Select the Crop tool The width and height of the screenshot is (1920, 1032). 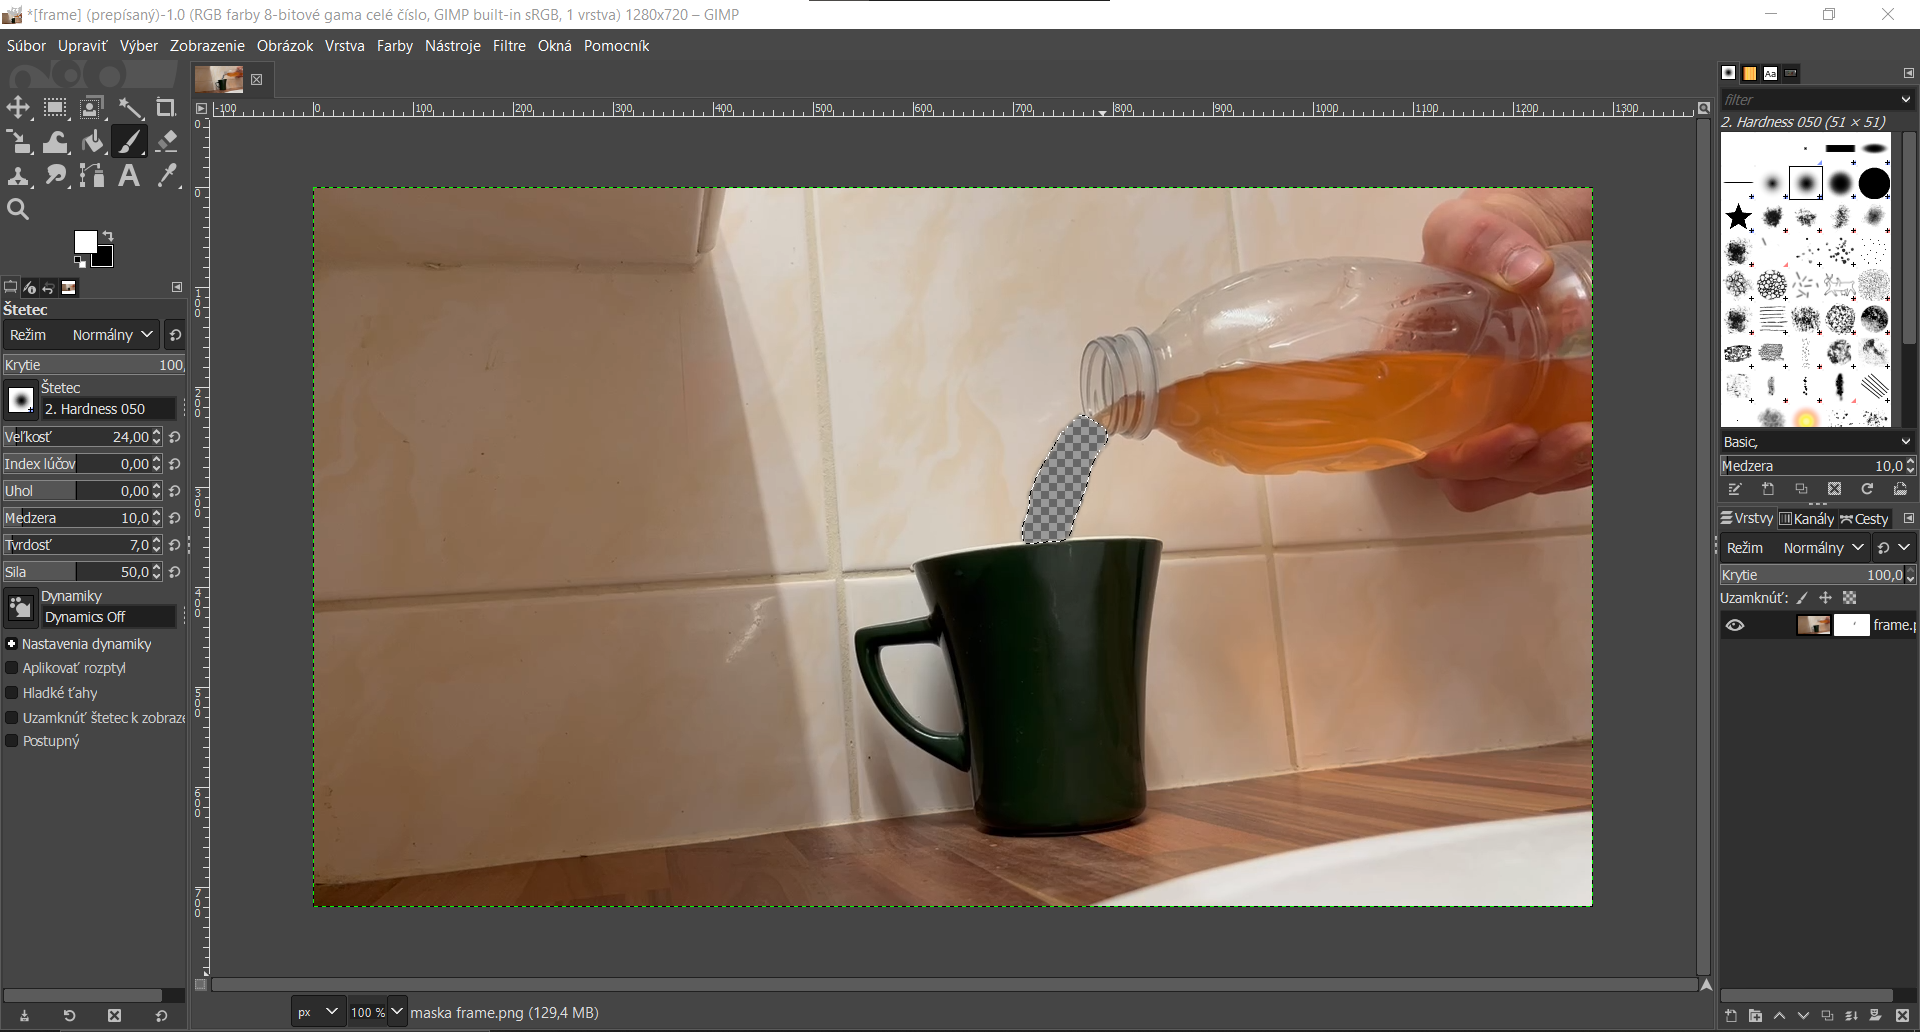point(166,108)
